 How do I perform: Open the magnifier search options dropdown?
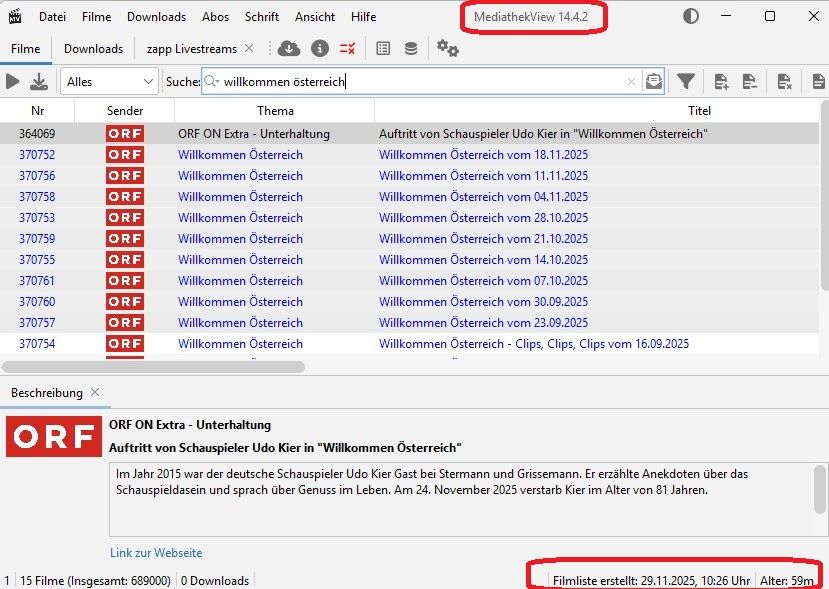pos(212,82)
